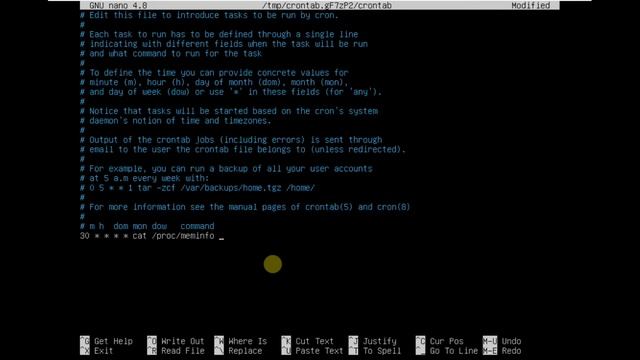Click the line 'email to the user the crontab file'
Screen dimensions: 640x360
(x=243, y=150)
